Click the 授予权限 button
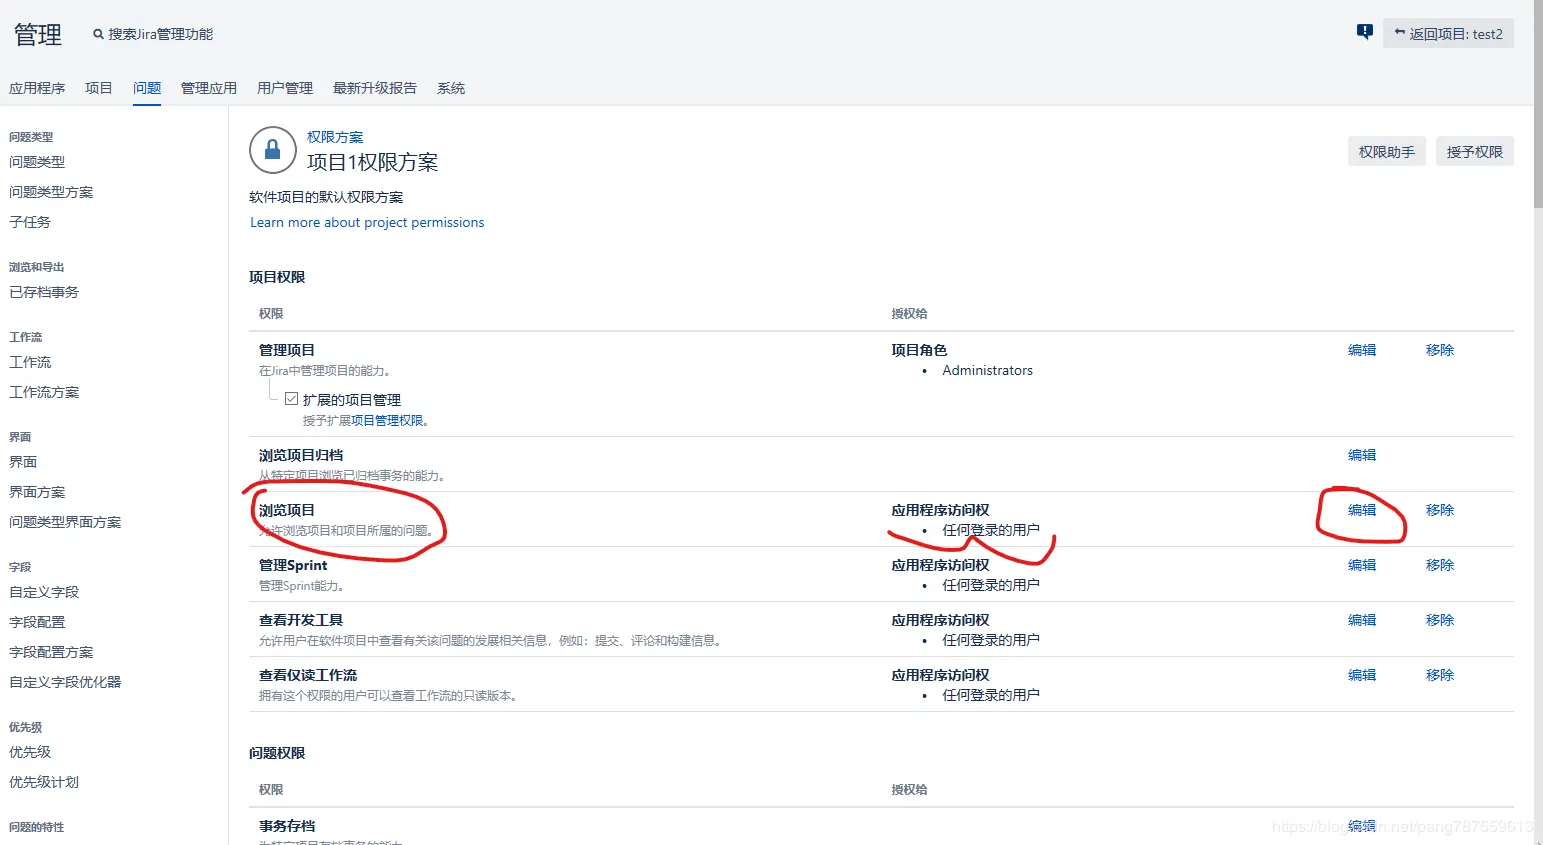Screen dimensions: 1543x845 tap(1474, 151)
